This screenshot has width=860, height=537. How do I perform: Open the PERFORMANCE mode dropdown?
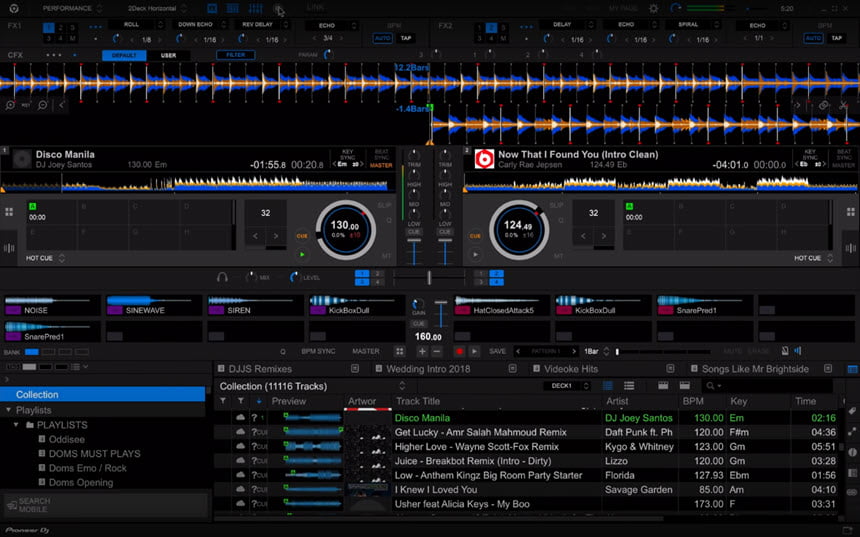click(73, 8)
